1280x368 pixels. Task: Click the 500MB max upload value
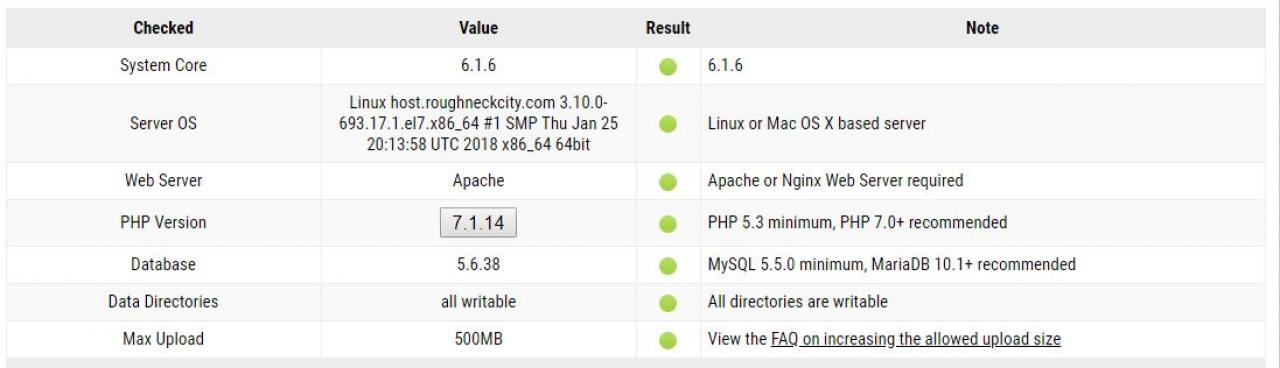(x=478, y=339)
